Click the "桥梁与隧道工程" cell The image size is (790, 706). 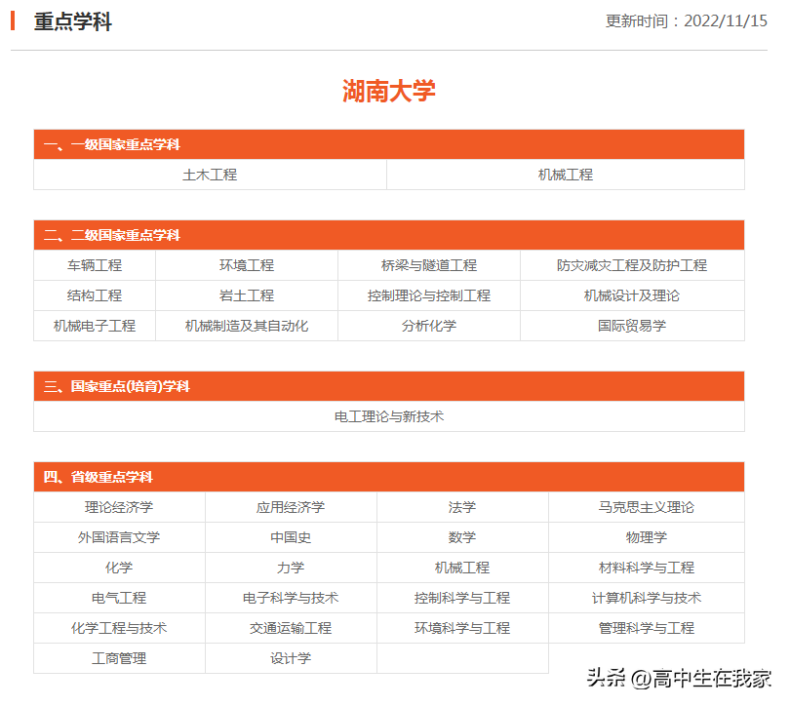click(429, 266)
